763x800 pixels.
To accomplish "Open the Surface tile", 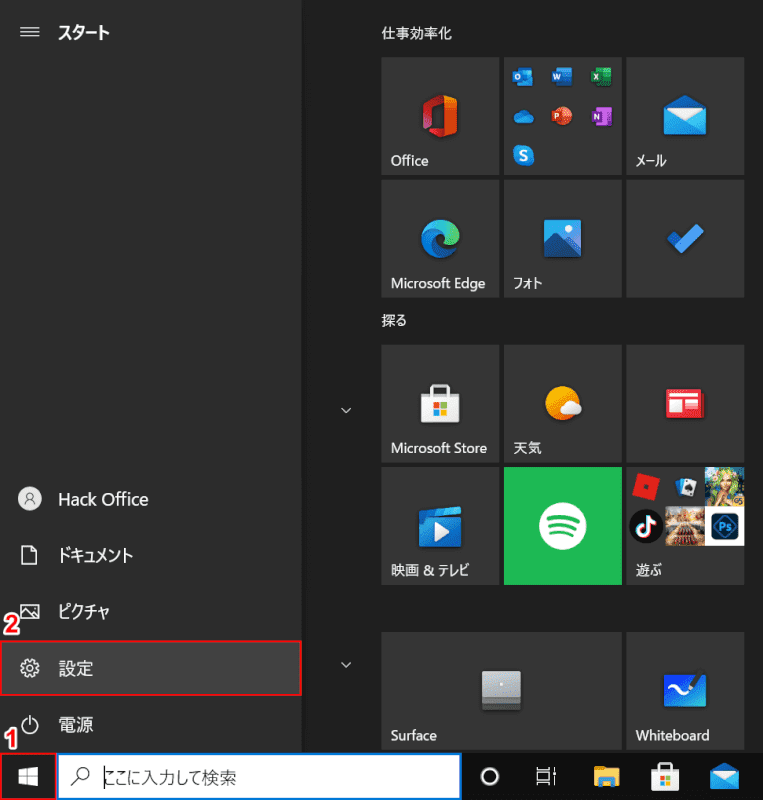I will pyautogui.click(x=501, y=691).
